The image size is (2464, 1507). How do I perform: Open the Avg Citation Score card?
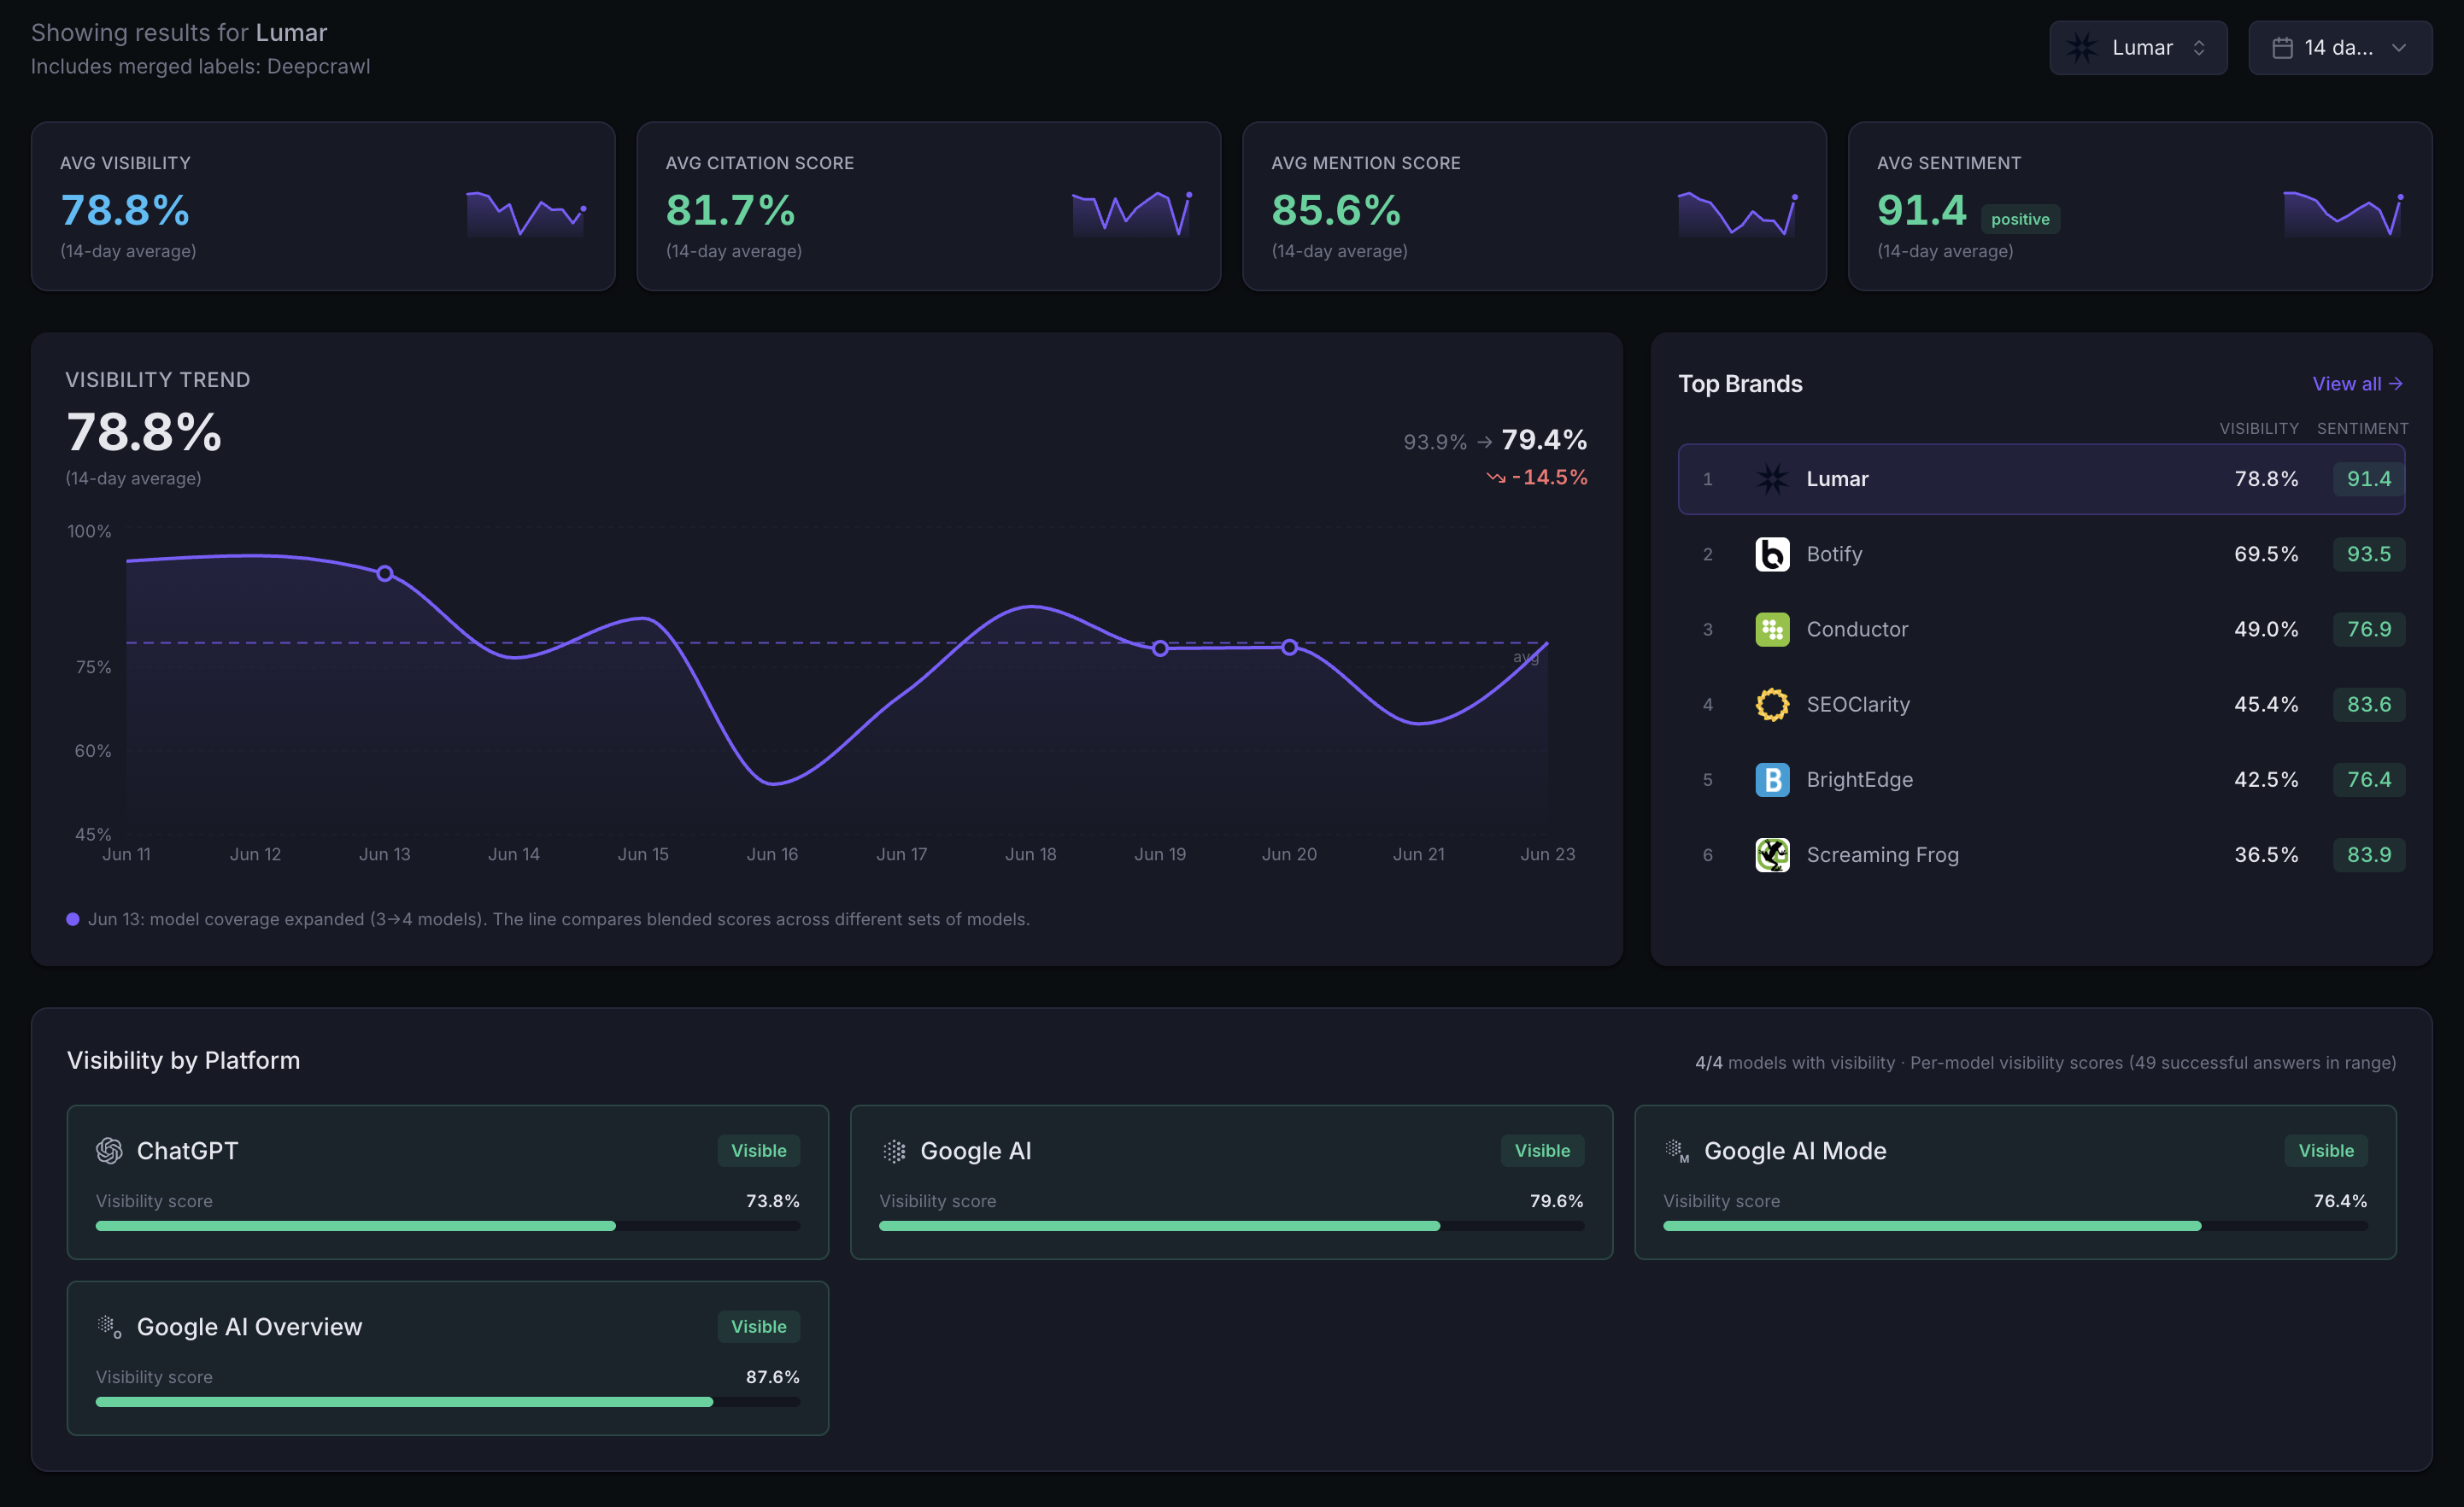pos(928,207)
